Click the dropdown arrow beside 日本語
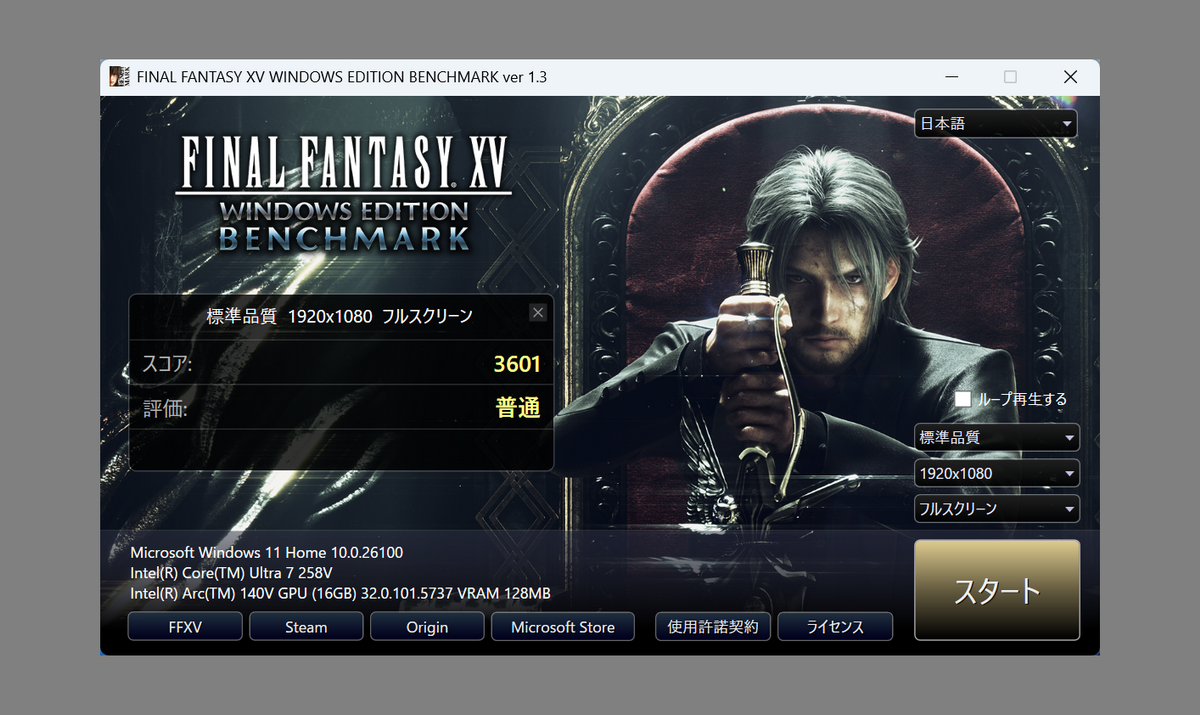 [x=1068, y=124]
